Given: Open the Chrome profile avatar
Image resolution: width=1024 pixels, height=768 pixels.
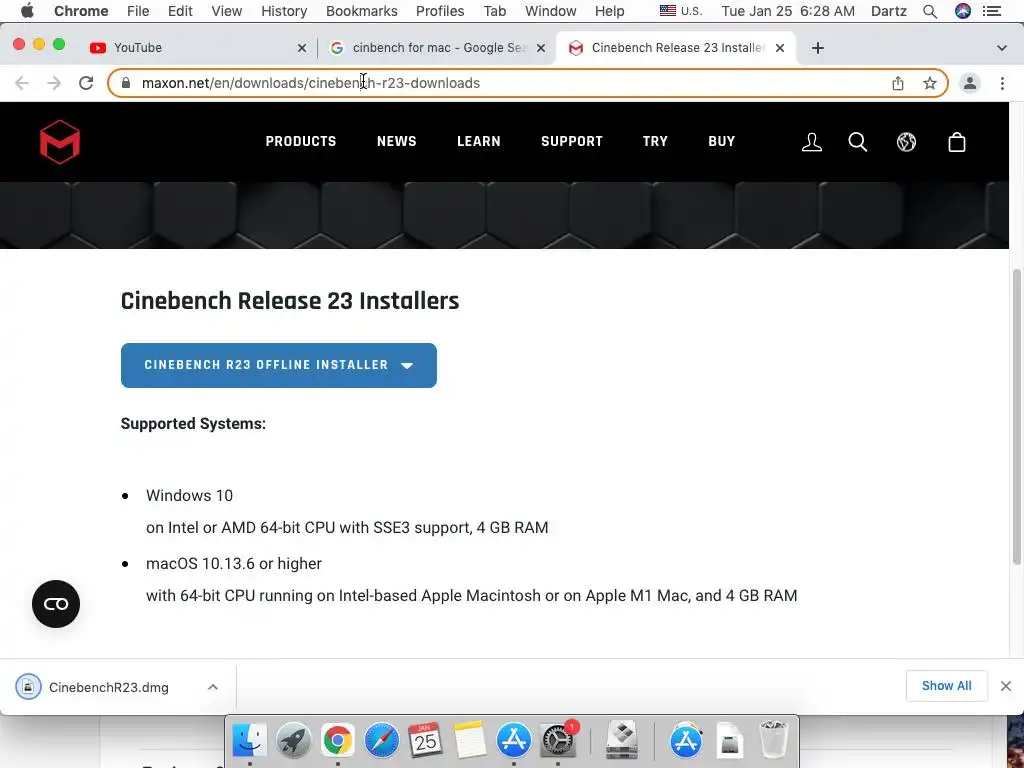Looking at the screenshot, I should (x=970, y=83).
